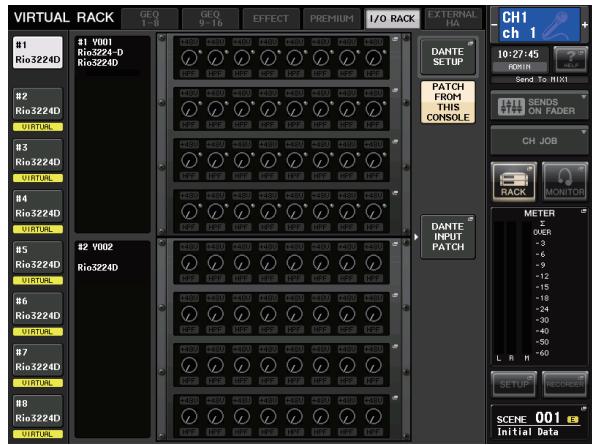Click the yellow E mark beside SCENE 001
The image size is (593, 445).
coord(573,419)
